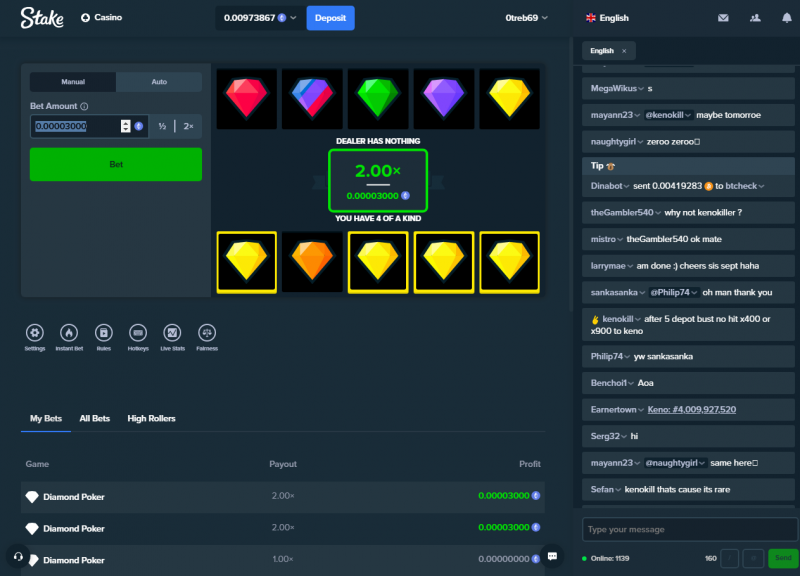Switch to the High Rollers tab
The width and height of the screenshot is (800, 576).
[x=151, y=418]
